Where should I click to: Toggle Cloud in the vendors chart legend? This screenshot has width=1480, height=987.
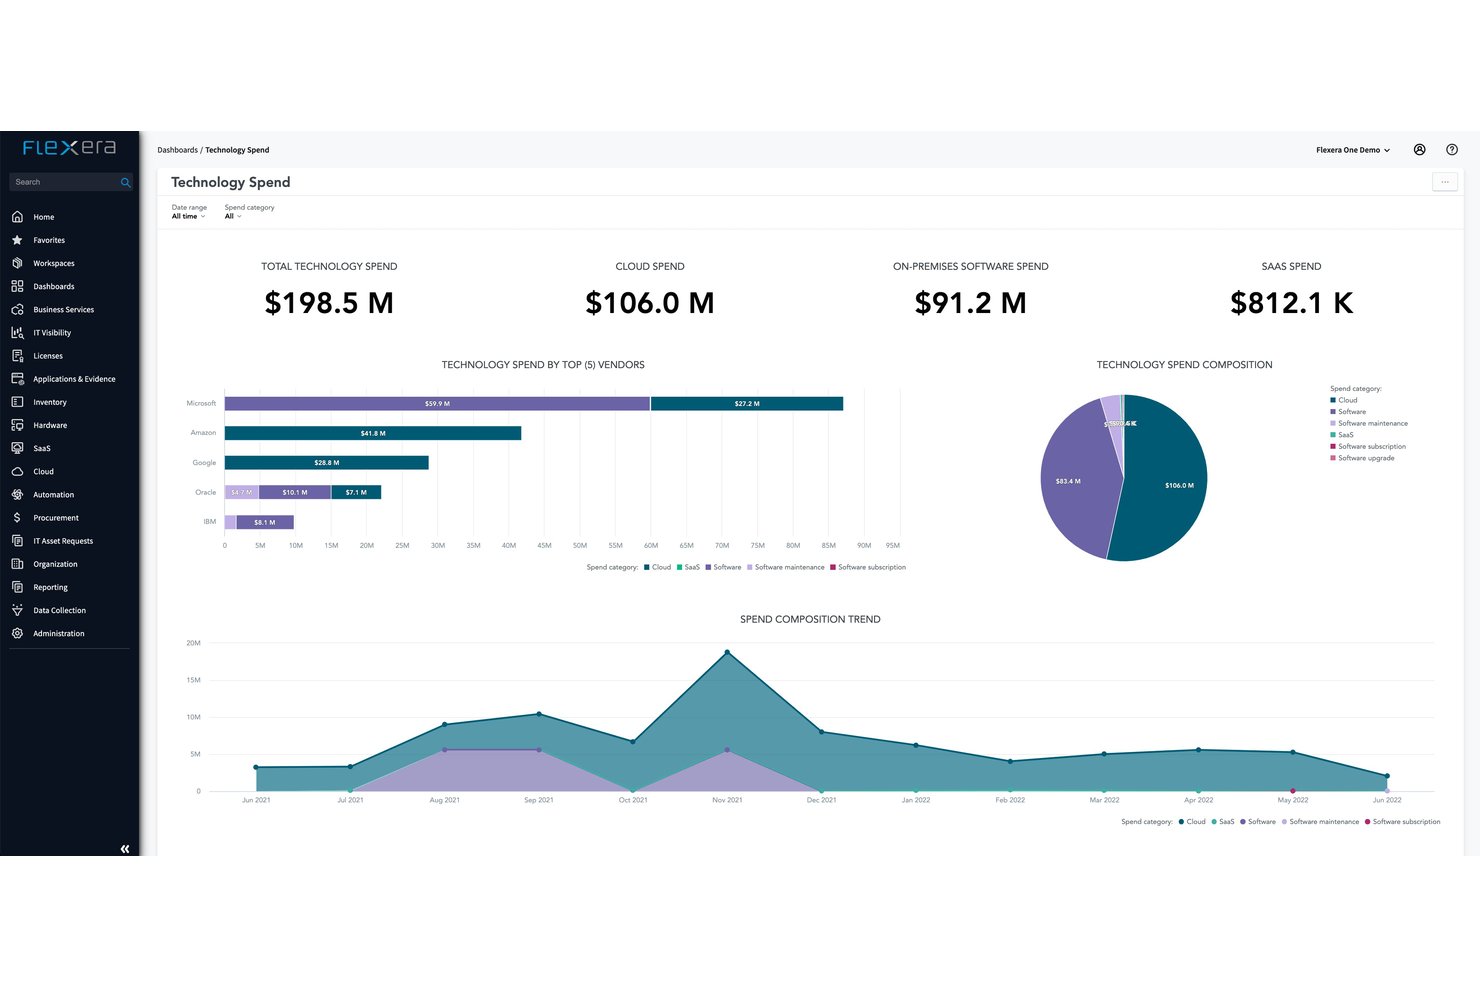[658, 567]
